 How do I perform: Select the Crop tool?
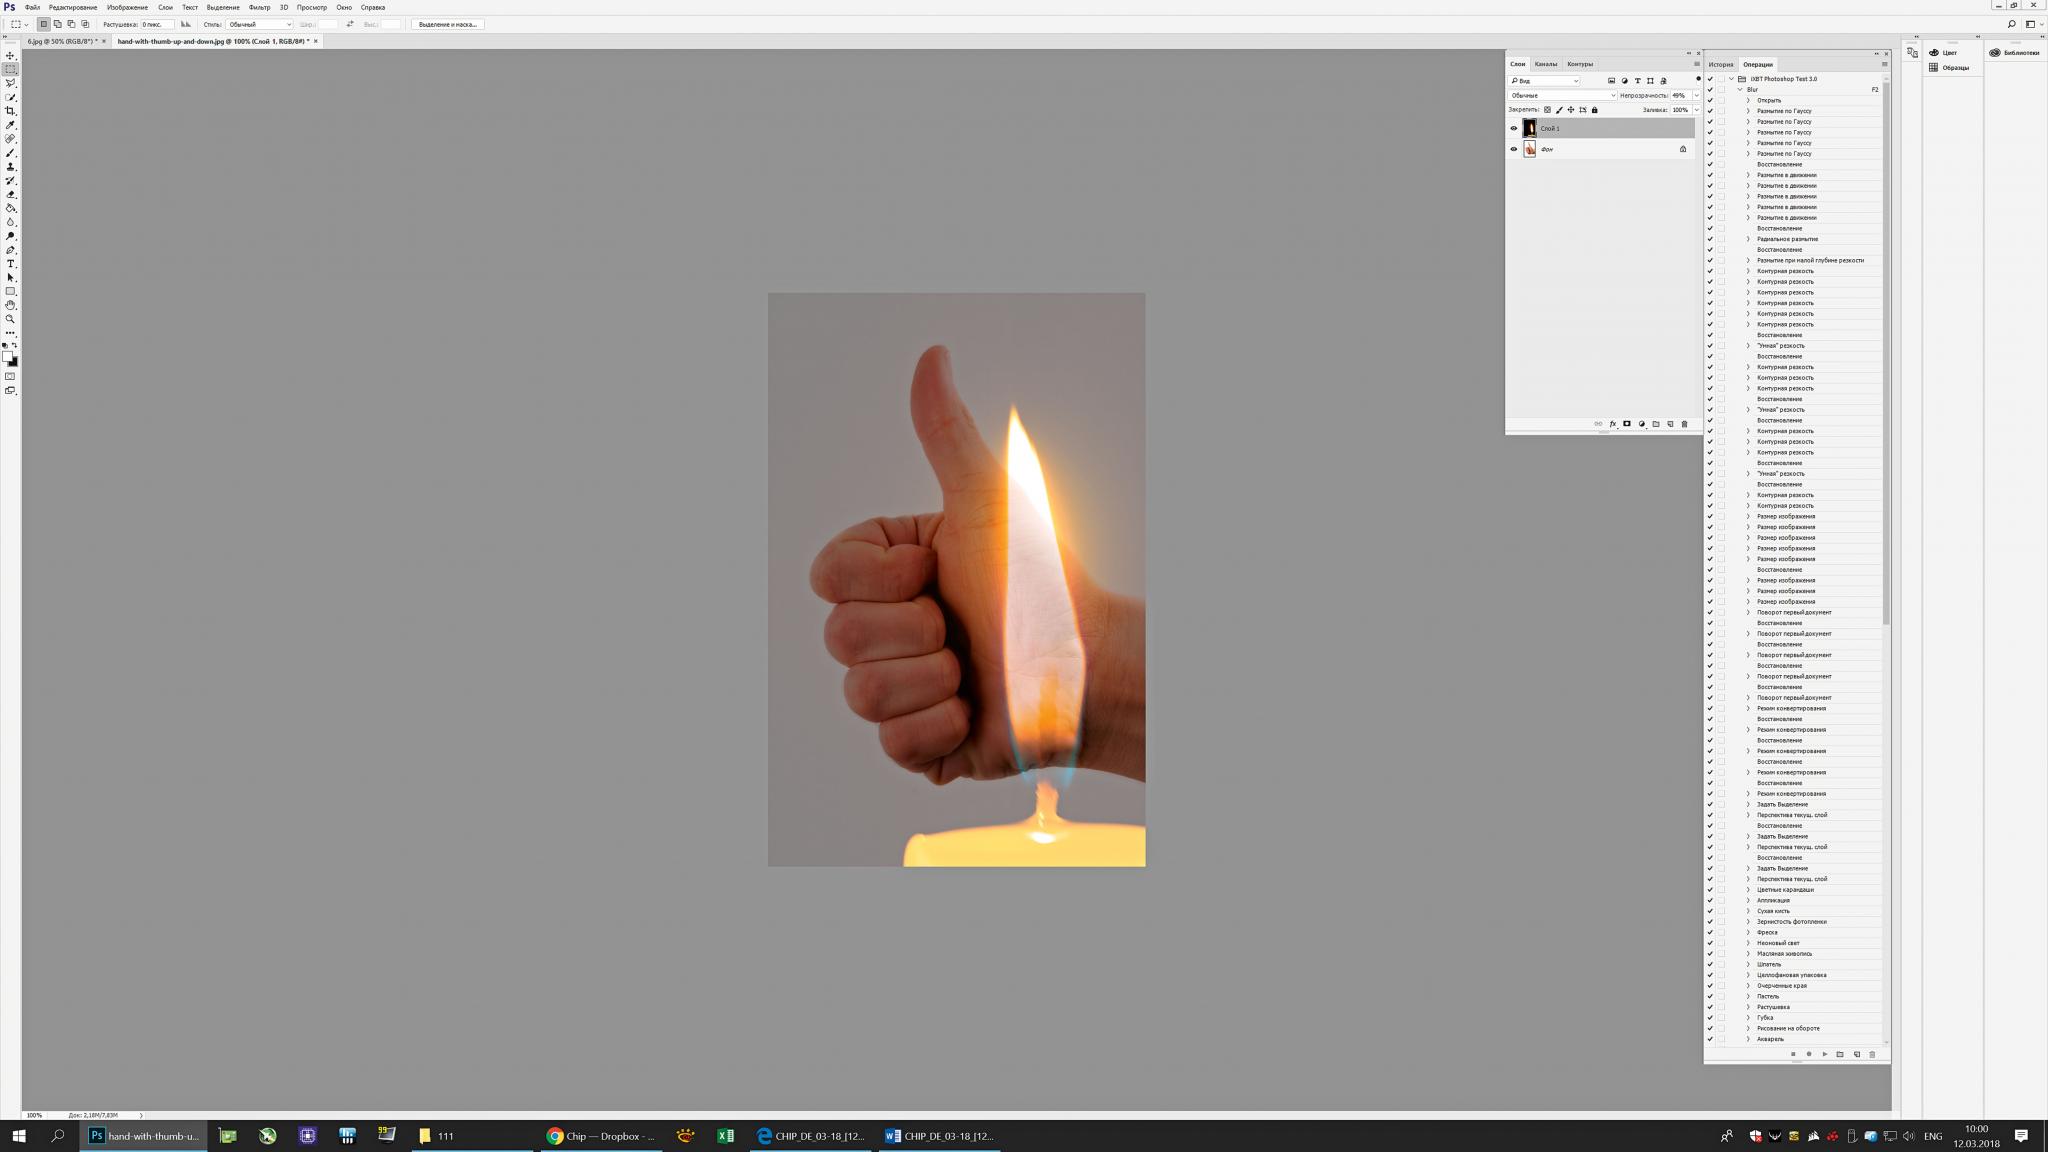(x=10, y=111)
